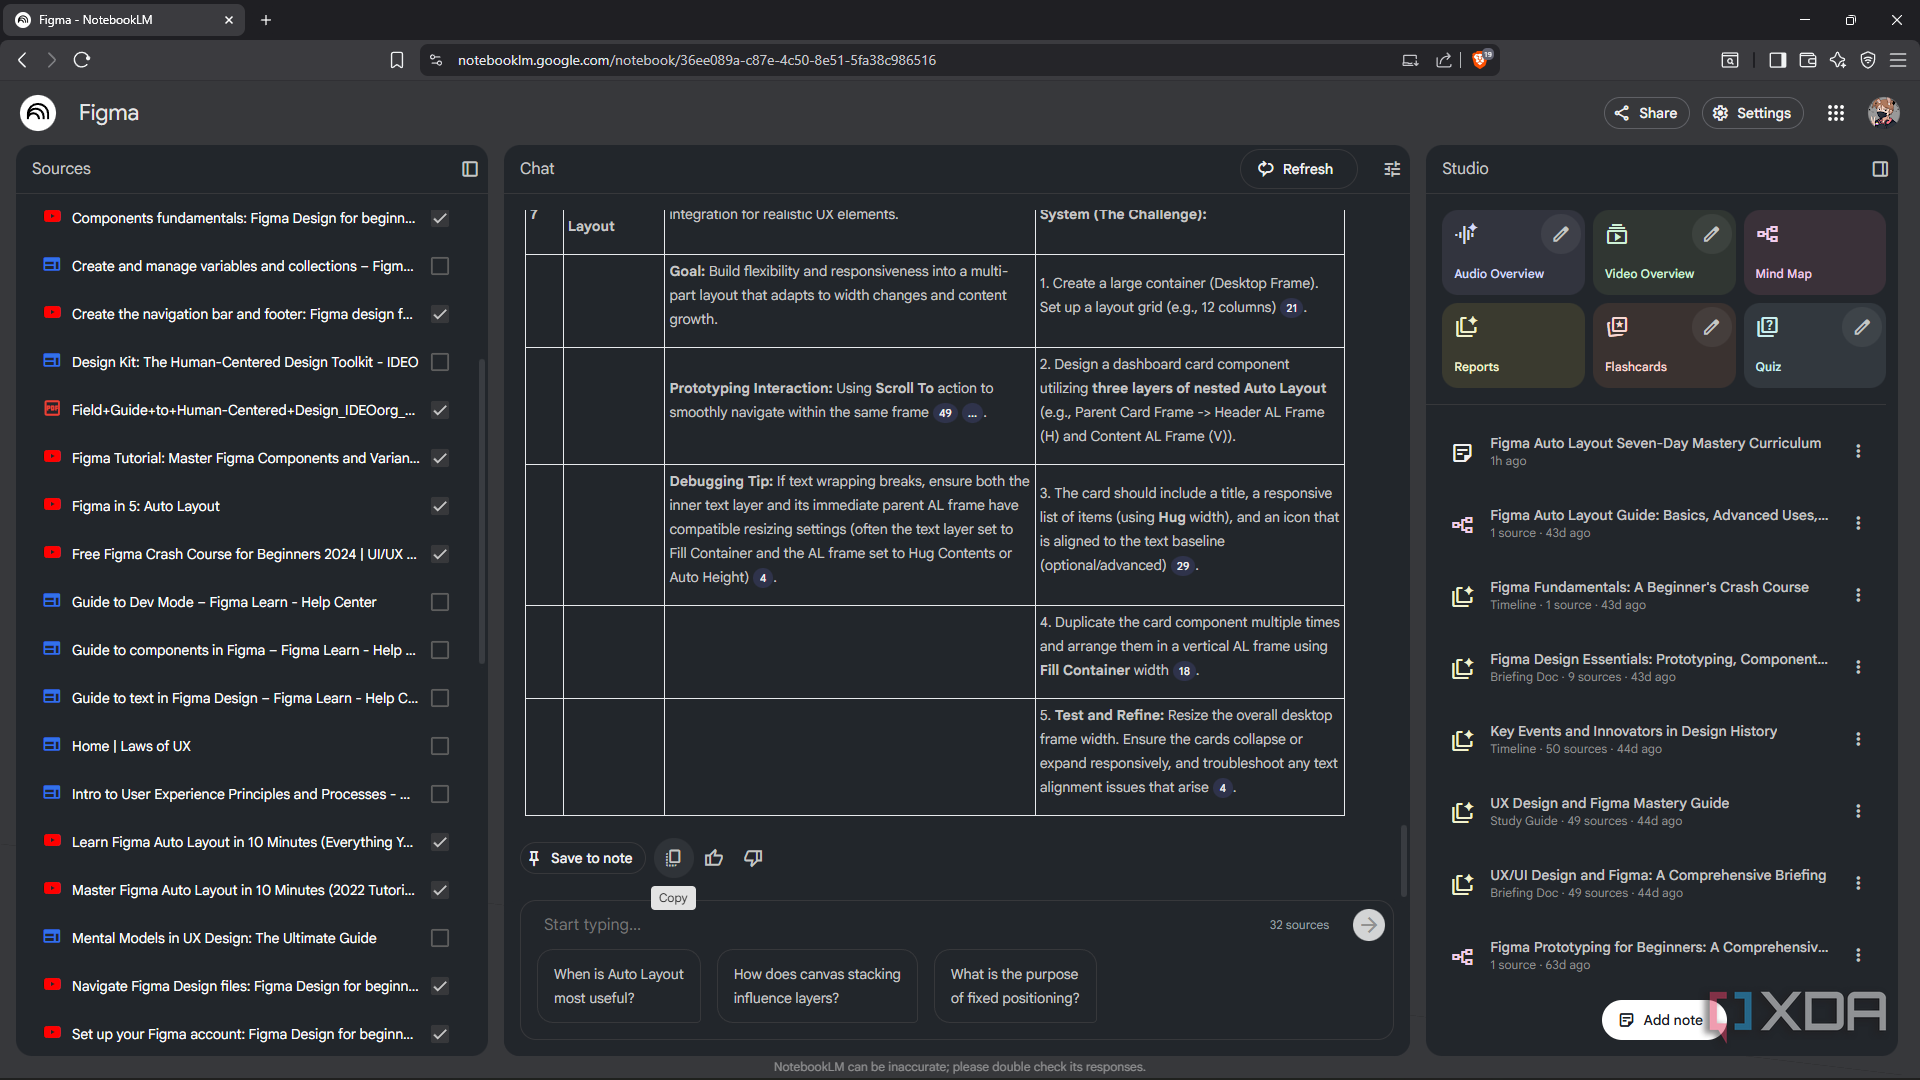This screenshot has width=1920, height=1080.
Task: Open Figma Tutorial: Master Components source
Action: click(245, 458)
